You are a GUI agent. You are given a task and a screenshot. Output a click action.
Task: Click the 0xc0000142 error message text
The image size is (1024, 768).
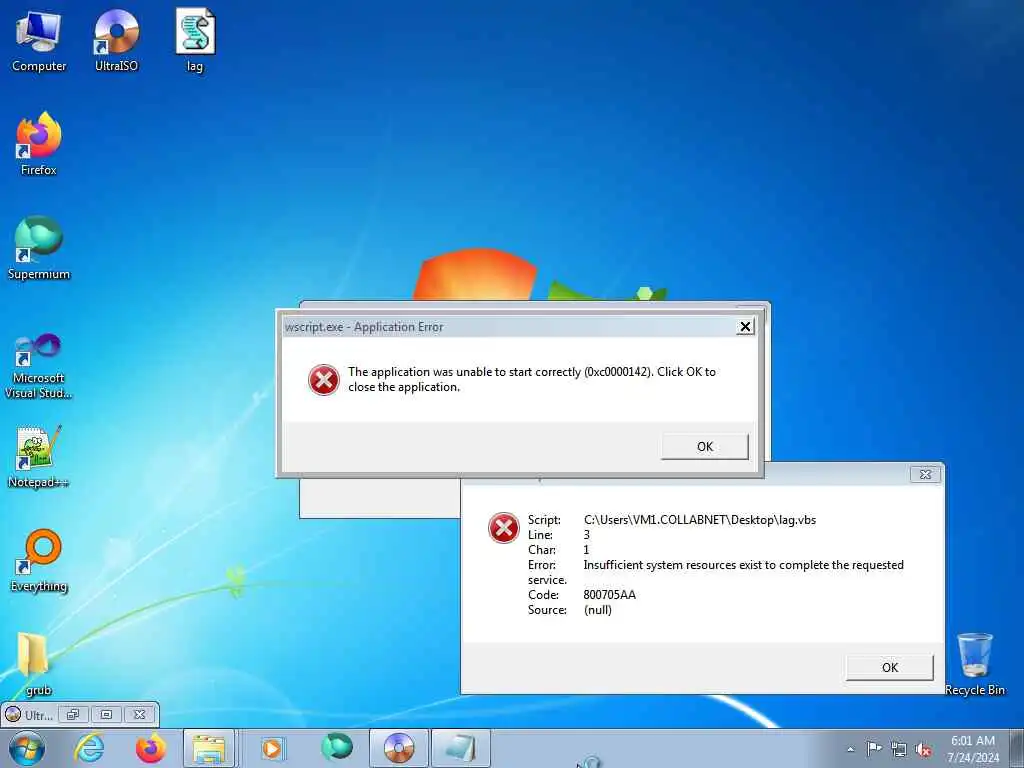(x=532, y=379)
